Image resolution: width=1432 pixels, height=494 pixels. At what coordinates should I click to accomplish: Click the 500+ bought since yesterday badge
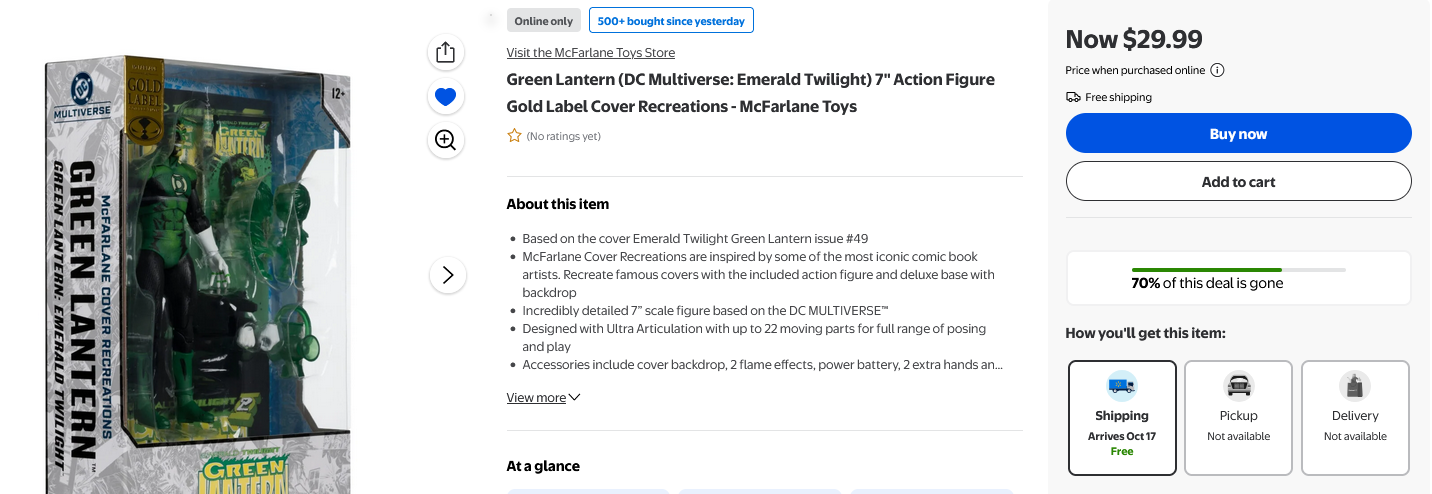coord(671,21)
